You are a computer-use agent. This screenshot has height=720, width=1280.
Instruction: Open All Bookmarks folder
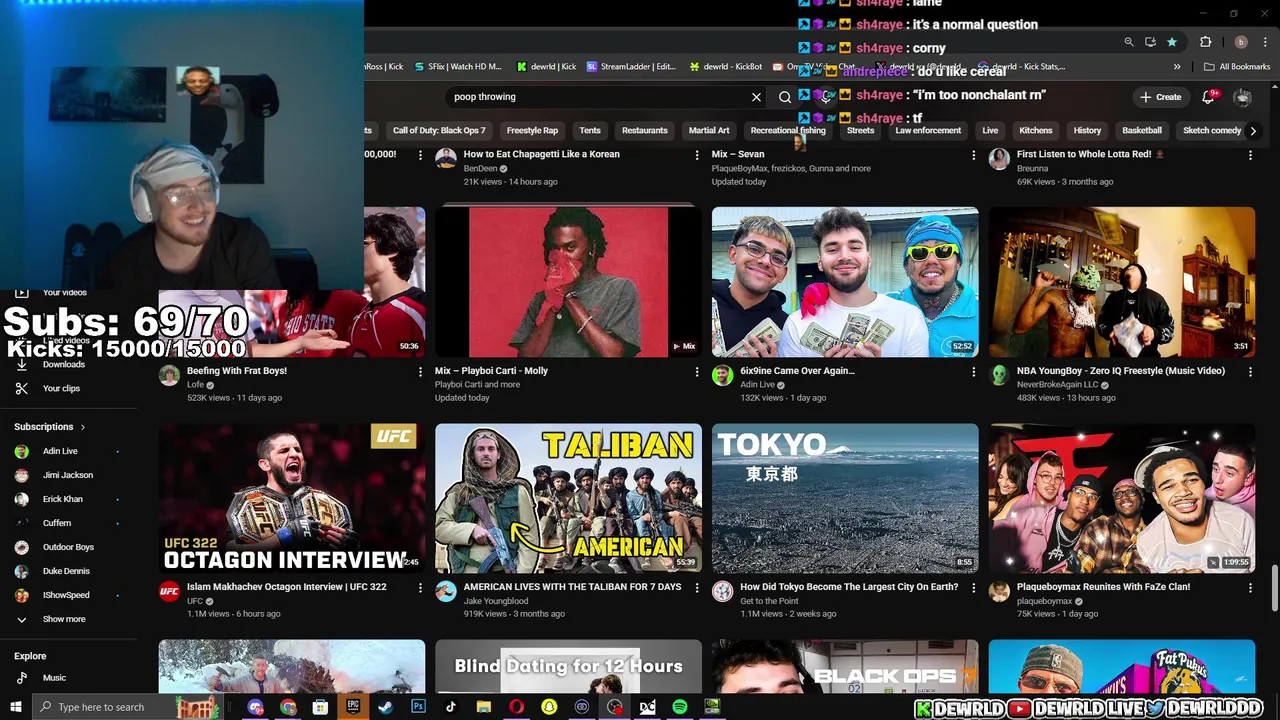[1237, 67]
